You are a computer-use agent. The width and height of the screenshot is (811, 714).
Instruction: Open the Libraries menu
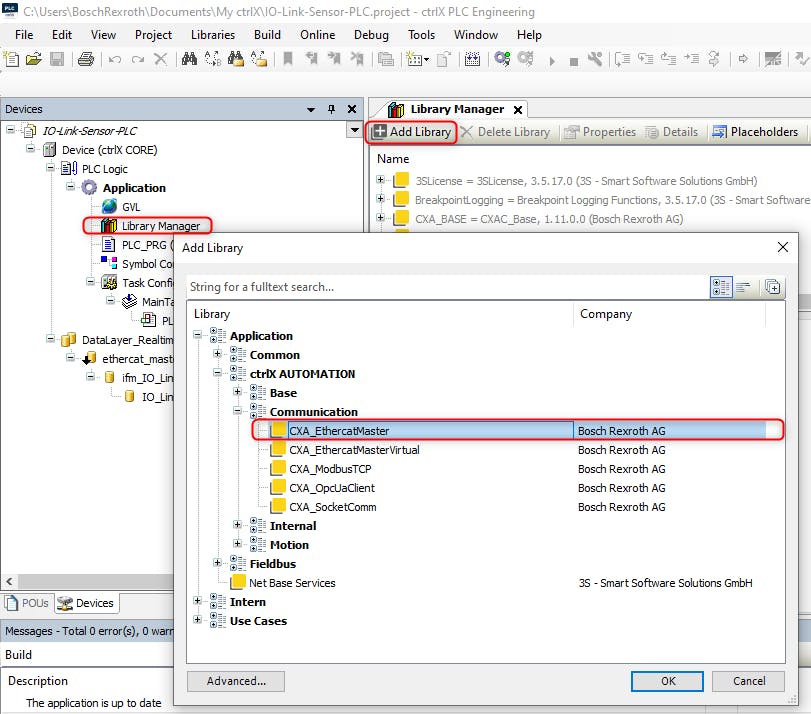tap(213, 35)
